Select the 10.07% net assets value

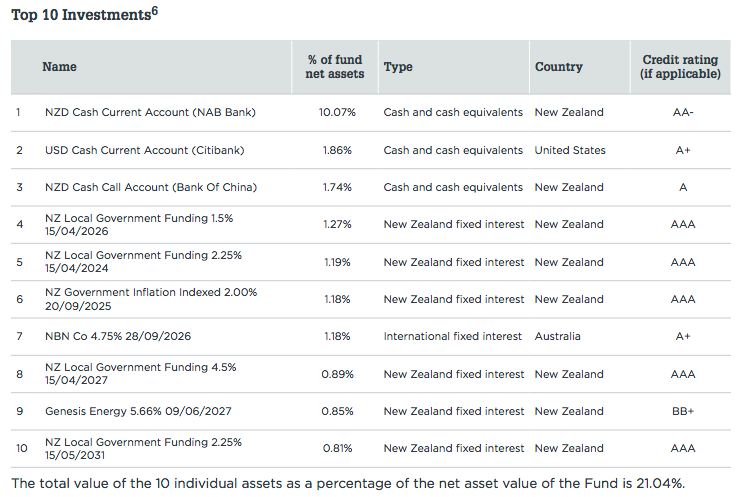[336, 112]
